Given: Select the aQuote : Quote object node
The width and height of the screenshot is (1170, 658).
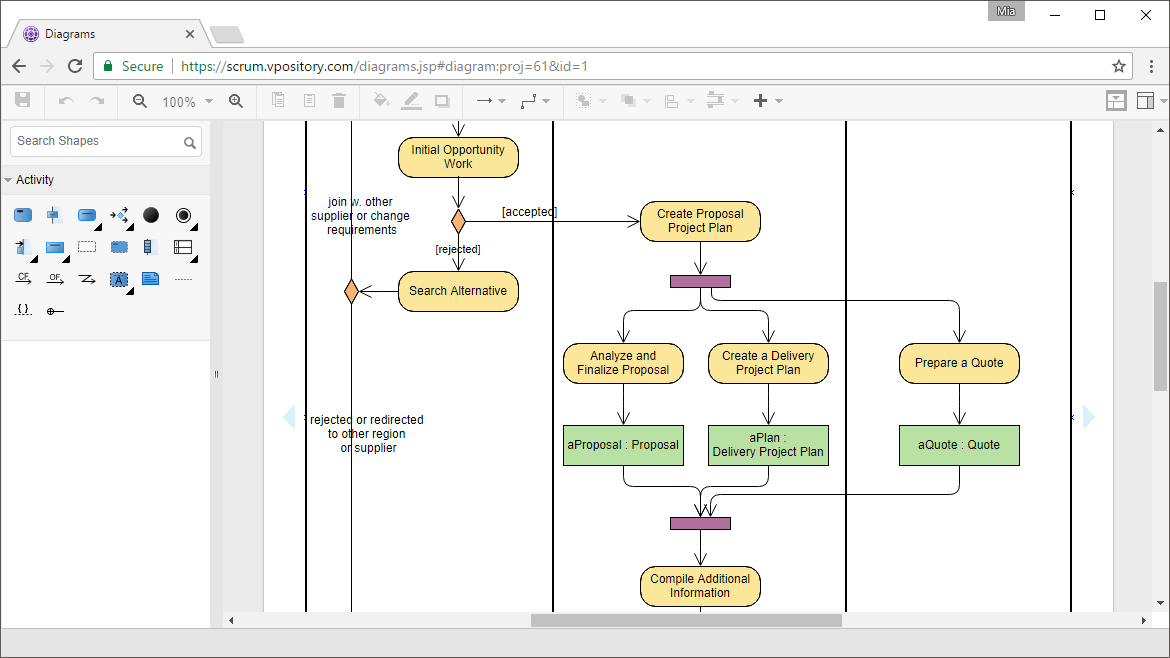Looking at the screenshot, I should [959, 445].
